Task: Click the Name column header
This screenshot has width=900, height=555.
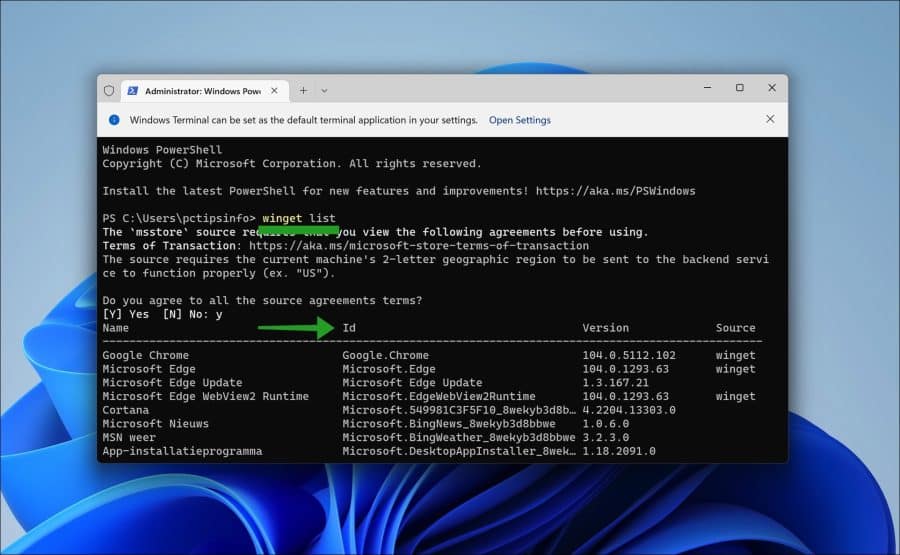Action: (115, 328)
